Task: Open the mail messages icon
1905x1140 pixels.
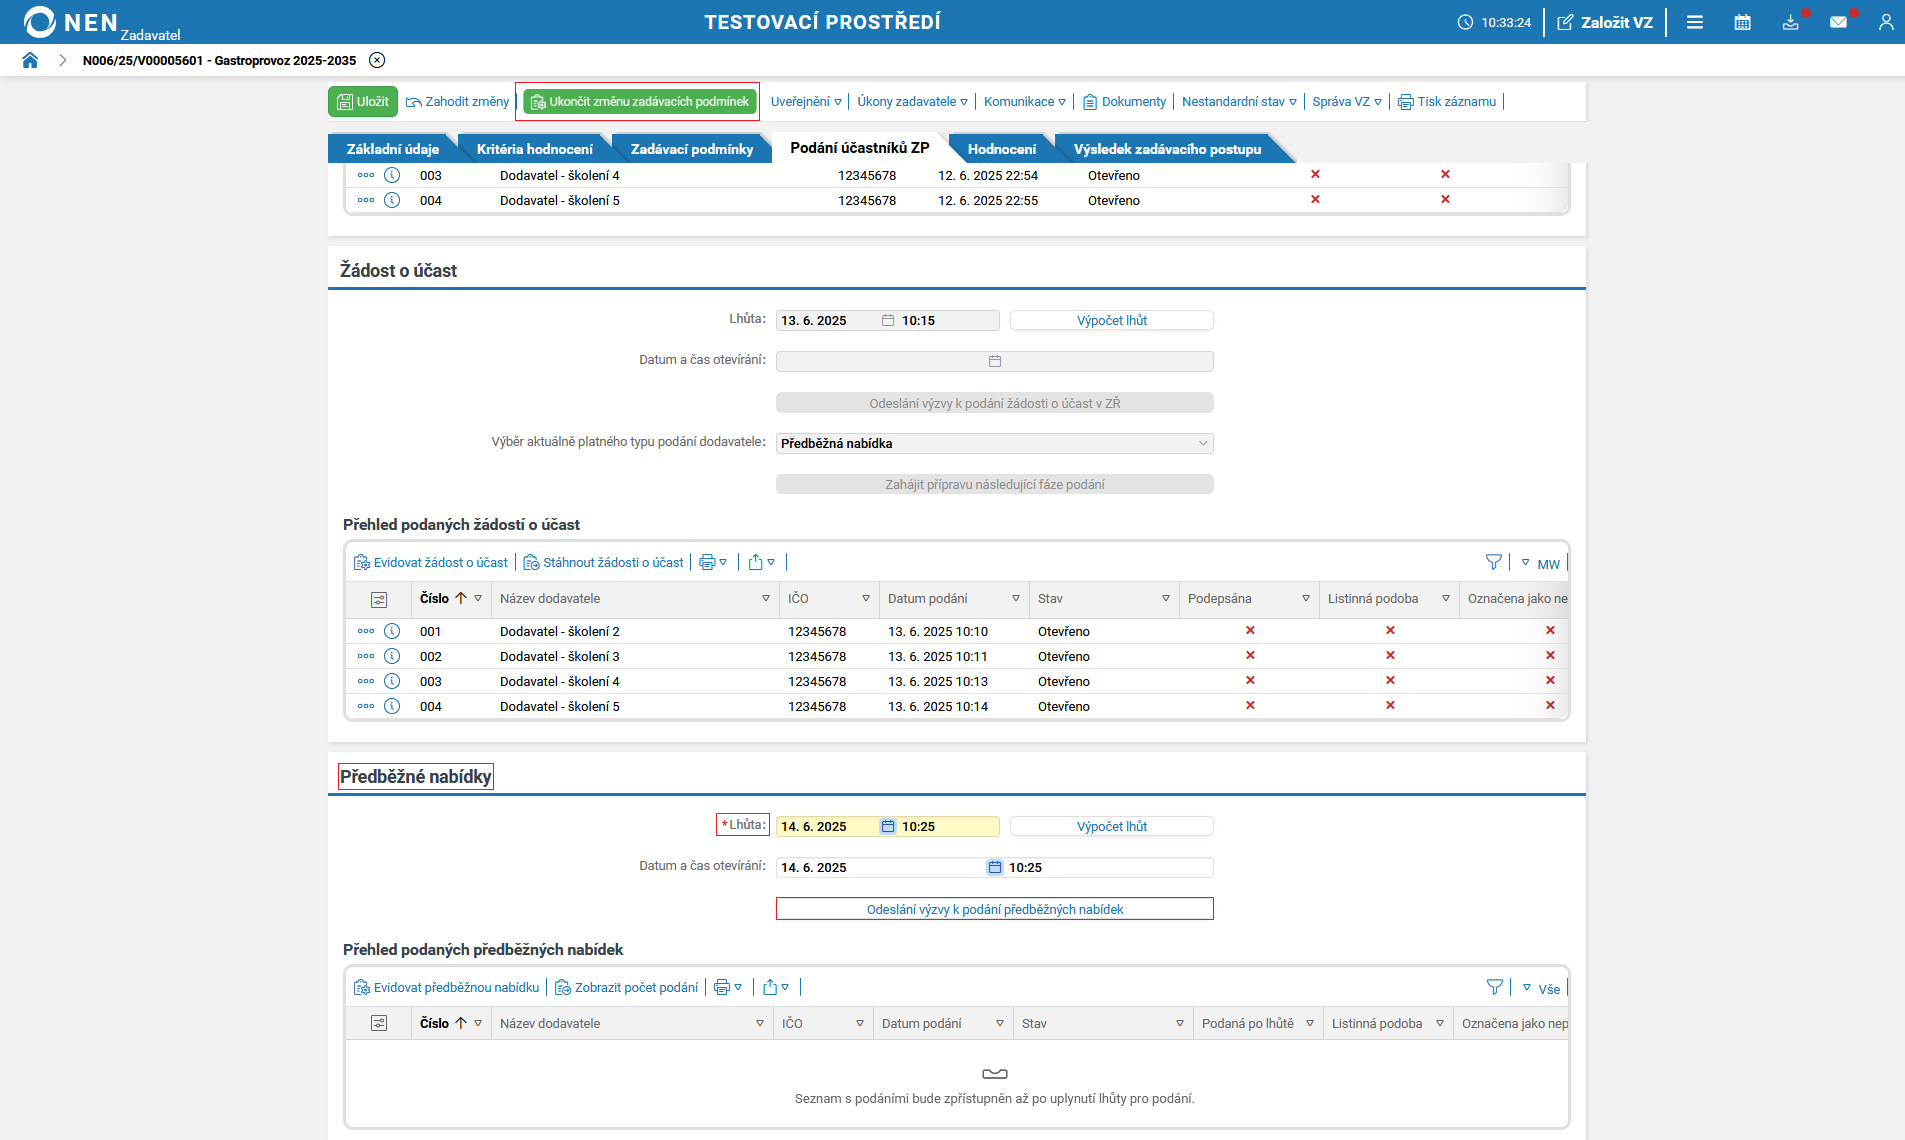Action: point(1838,22)
